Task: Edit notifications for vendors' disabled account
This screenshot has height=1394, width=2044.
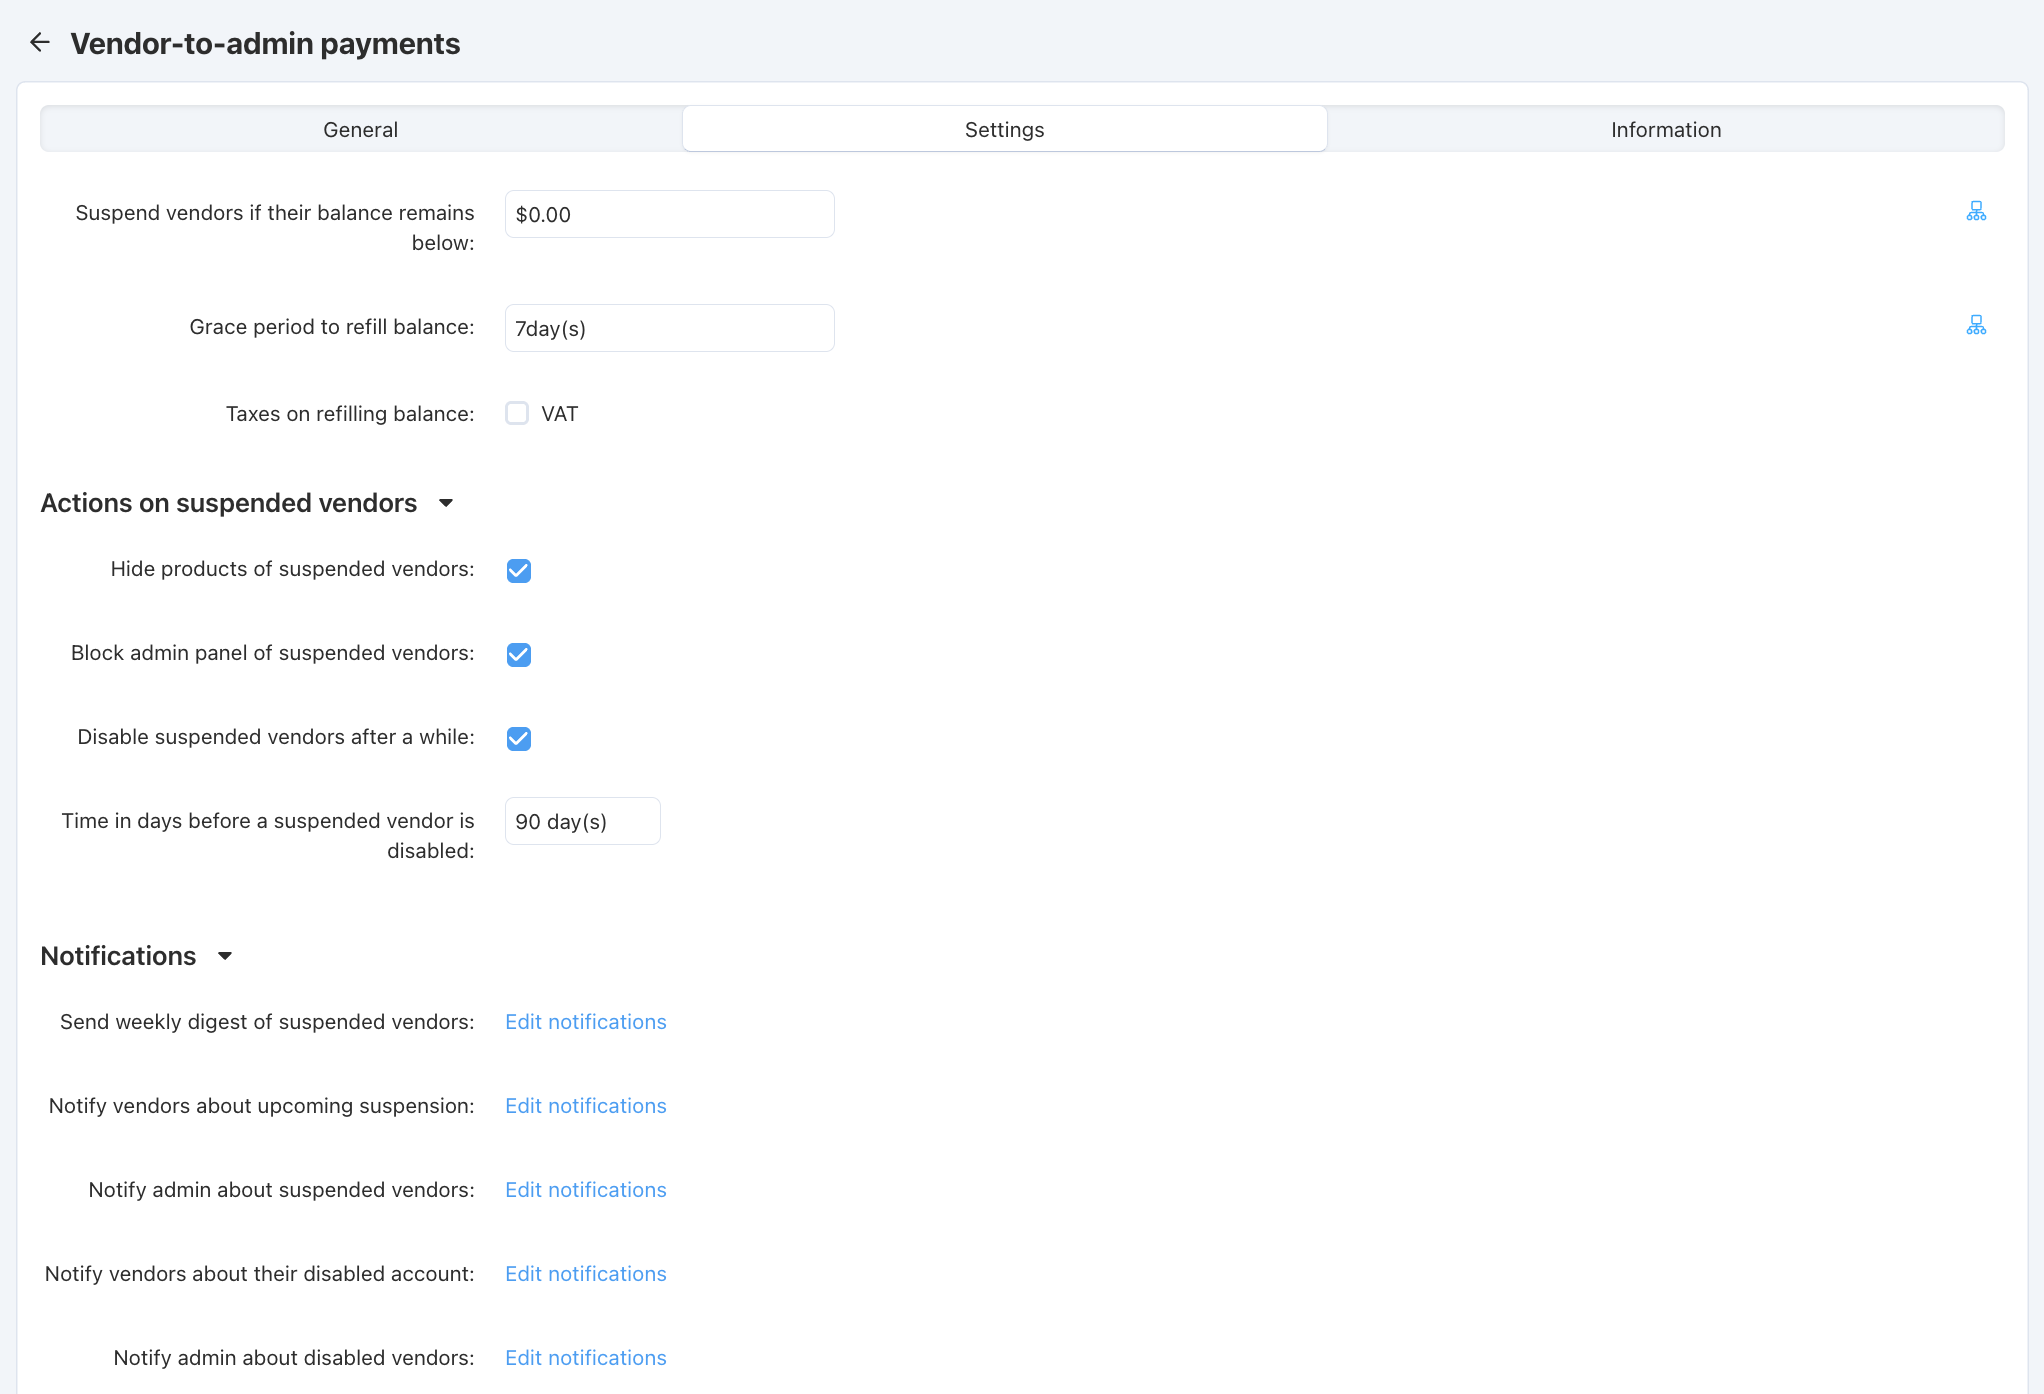Action: tap(586, 1274)
